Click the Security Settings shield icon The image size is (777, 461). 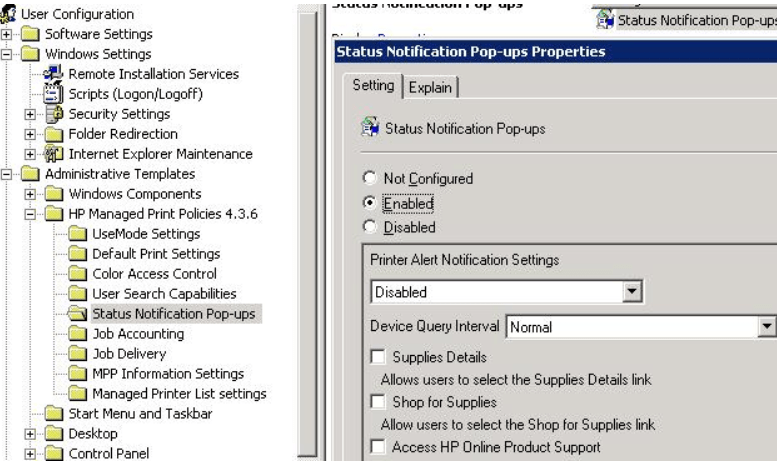[54, 114]
